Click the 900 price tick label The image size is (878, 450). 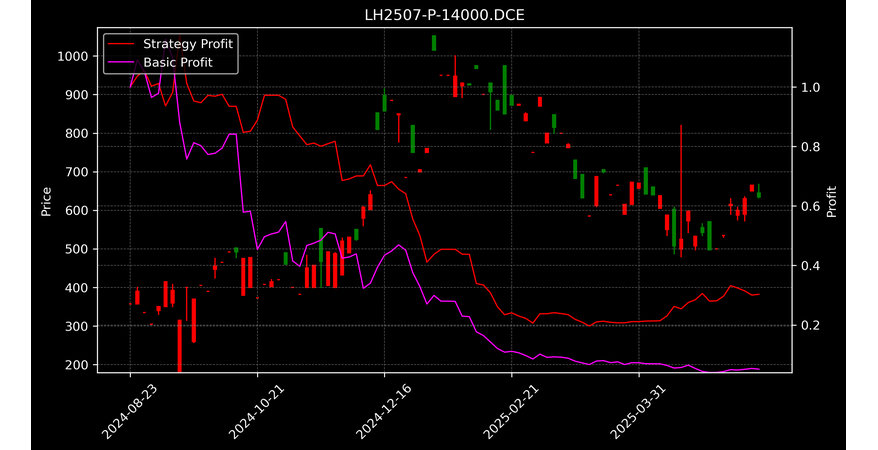(77, 95)
